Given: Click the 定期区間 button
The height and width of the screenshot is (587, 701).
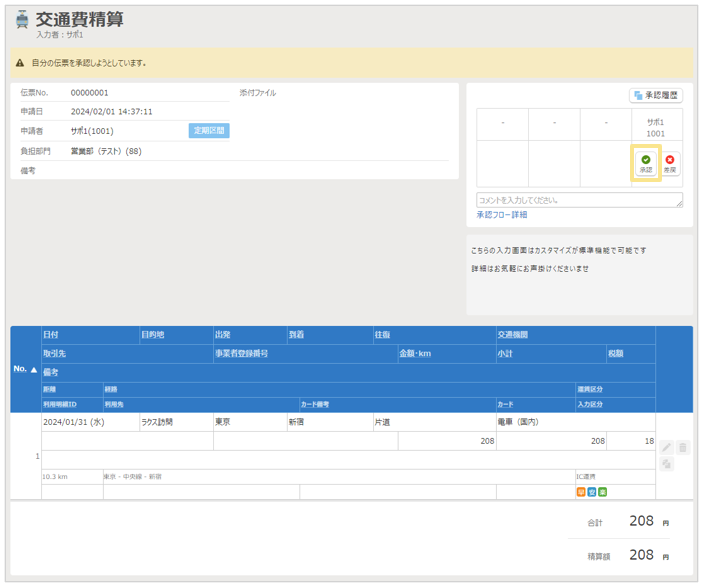Looking at the screenshot, I should click(x=209, y=130).
